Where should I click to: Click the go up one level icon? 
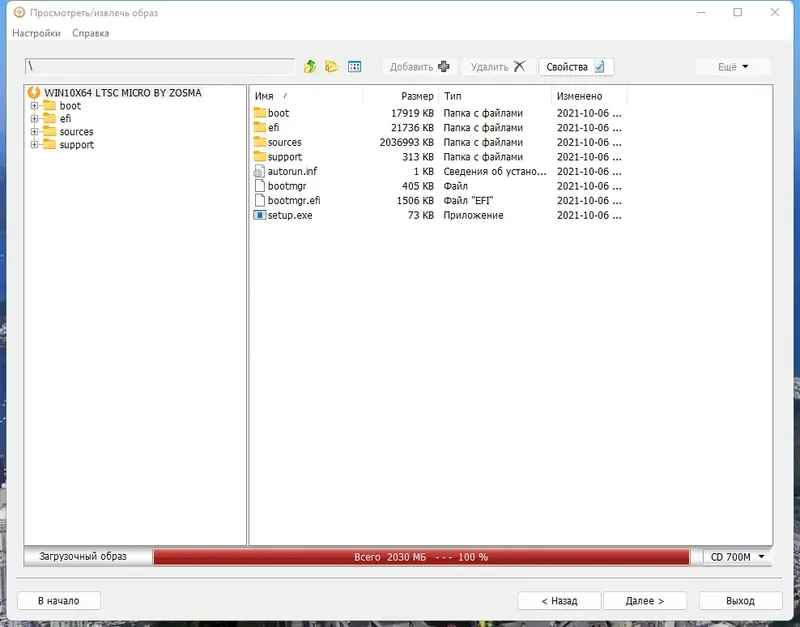point(310,67)
